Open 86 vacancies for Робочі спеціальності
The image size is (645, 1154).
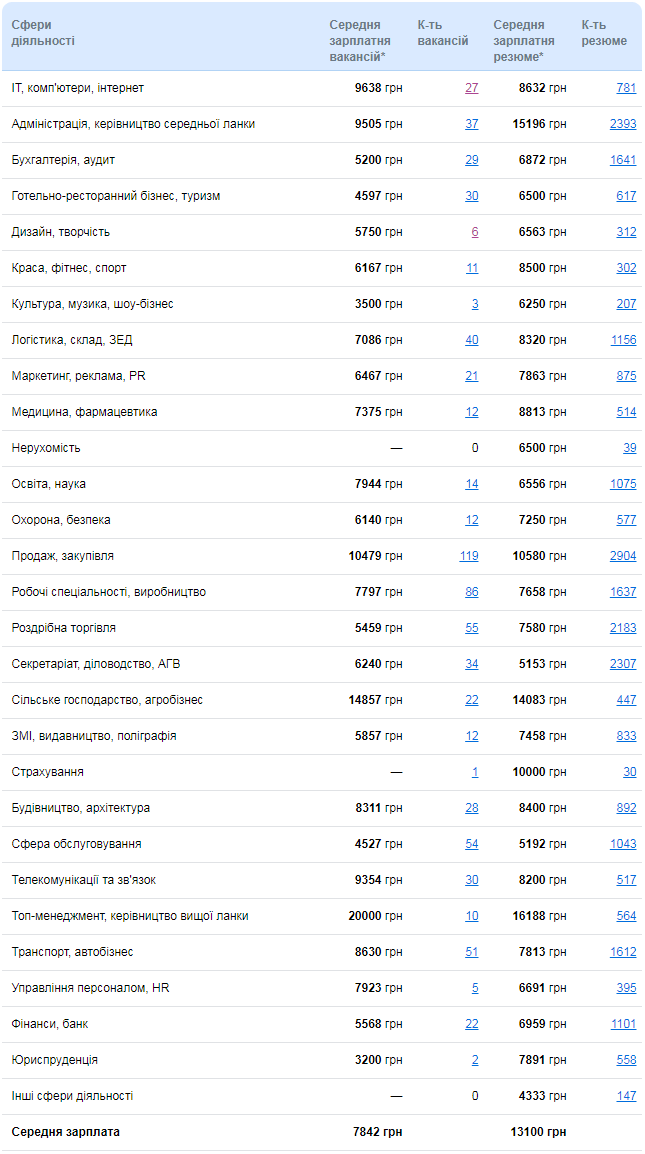pos(471,592)
